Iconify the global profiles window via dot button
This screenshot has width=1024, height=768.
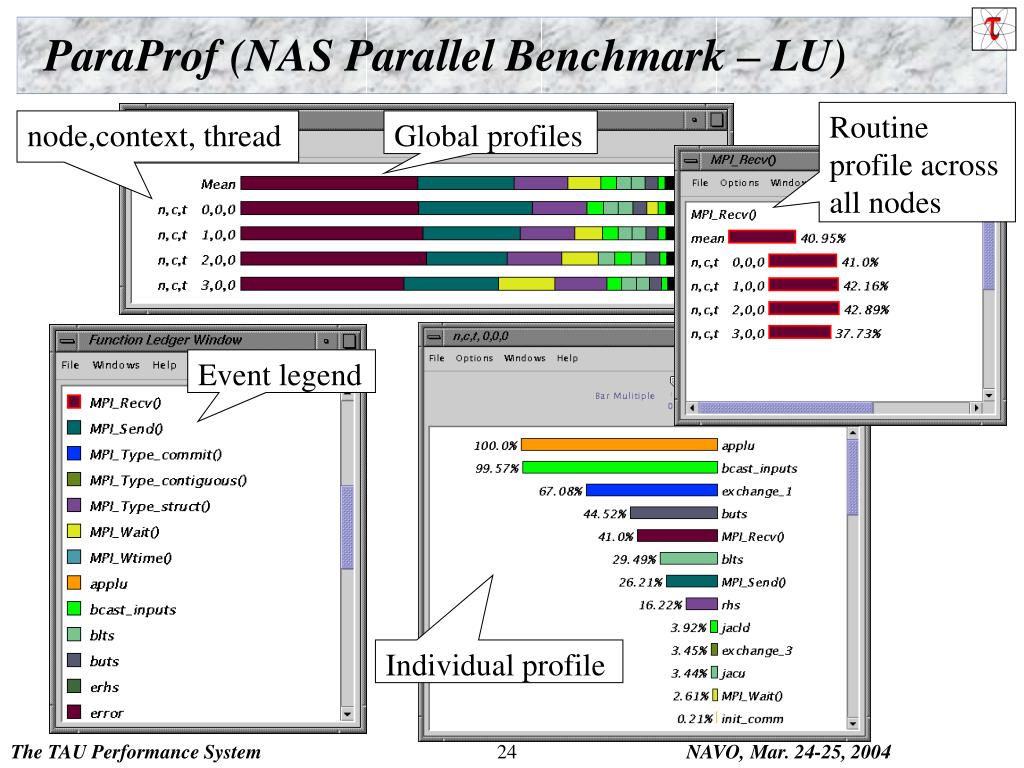pos(694,120)
